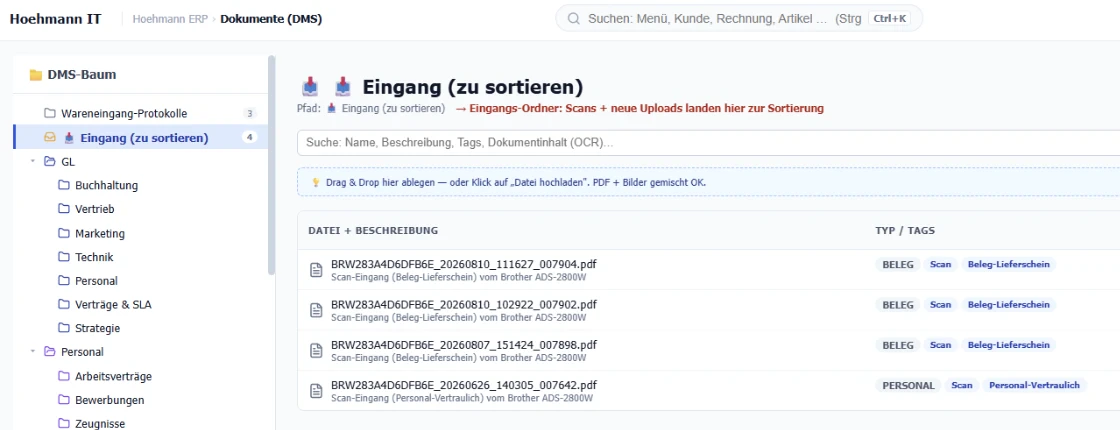Viewport: 1120px width, 430px height.
Task: Click the DMS tree vertical scrollbar
Action: [x=271, y=166]
